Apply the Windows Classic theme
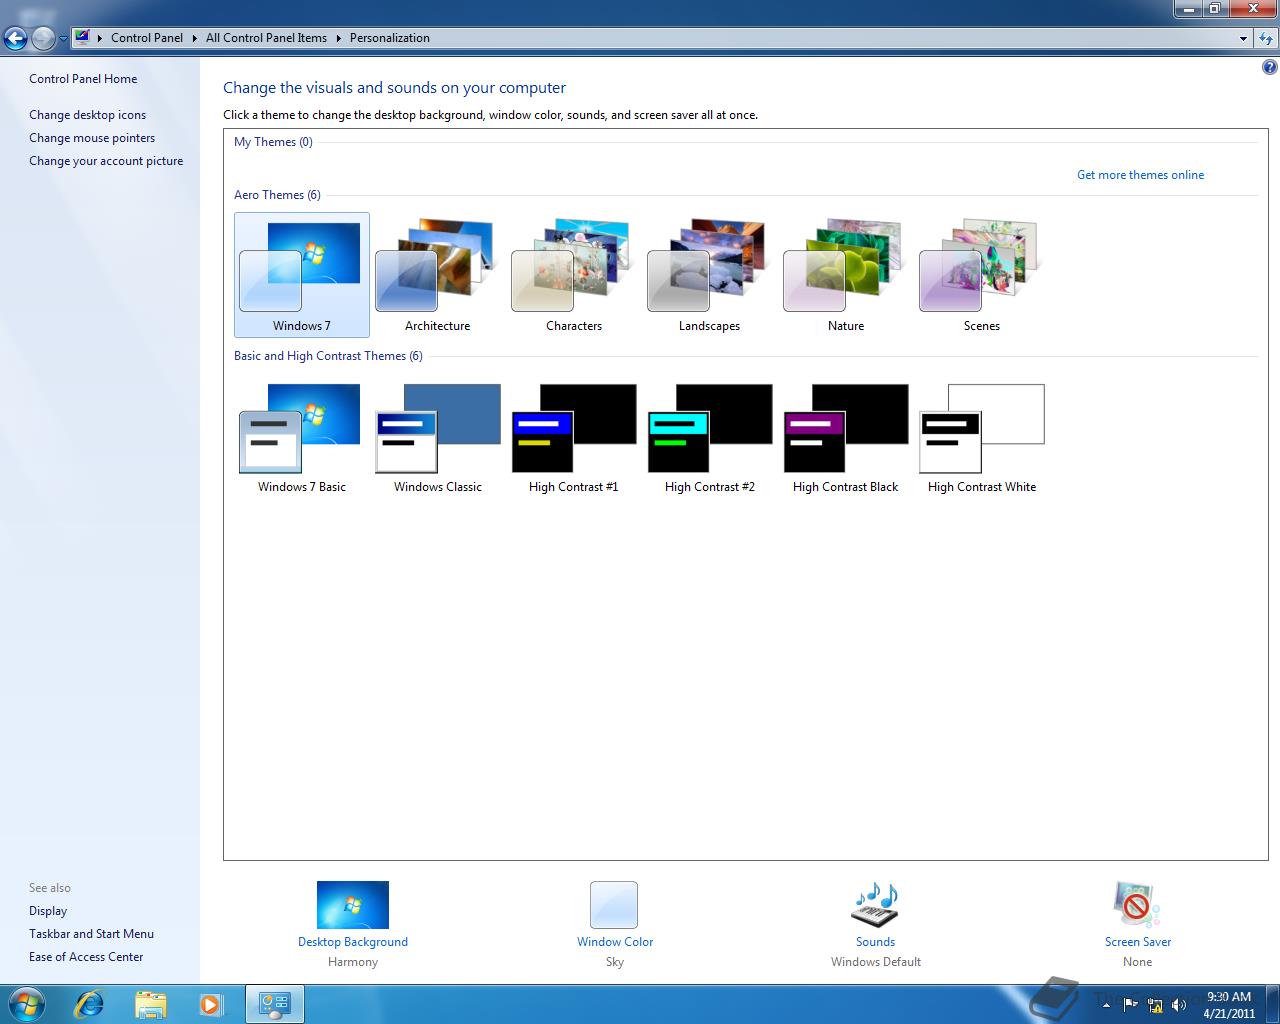Screen dimensions: 1280x1024 (437, 438)
